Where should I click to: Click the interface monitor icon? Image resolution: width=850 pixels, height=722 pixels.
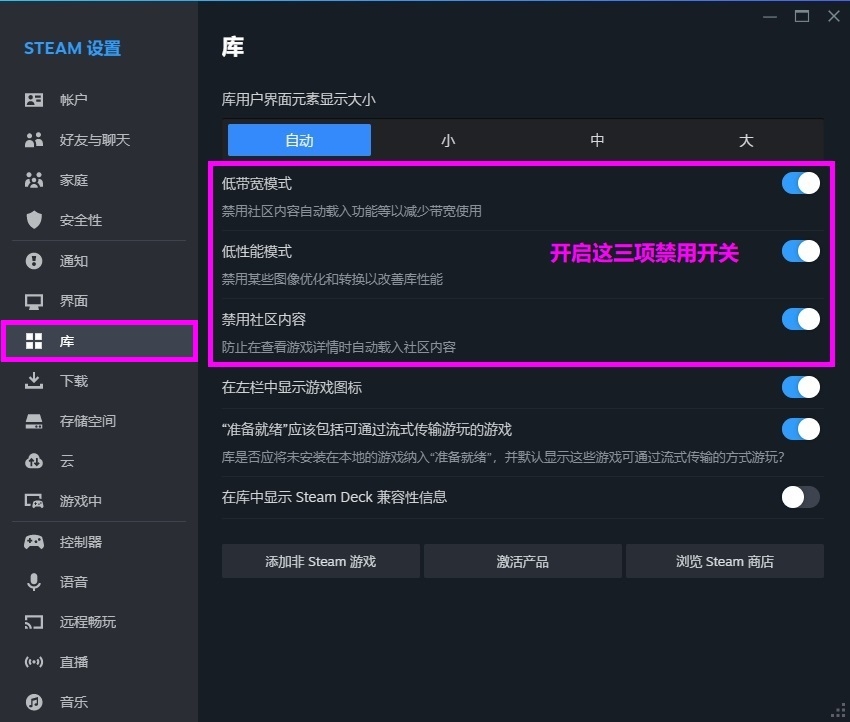[34, 301]
